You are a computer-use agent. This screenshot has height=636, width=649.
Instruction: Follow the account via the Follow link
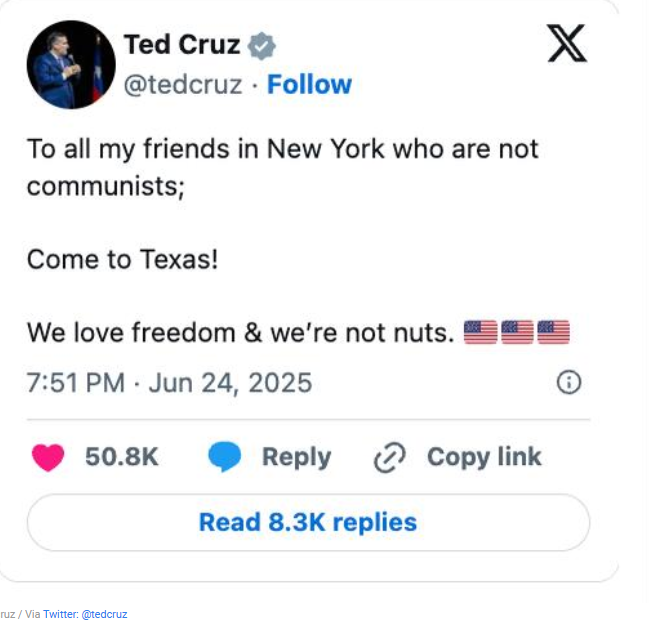pos(309,85)
